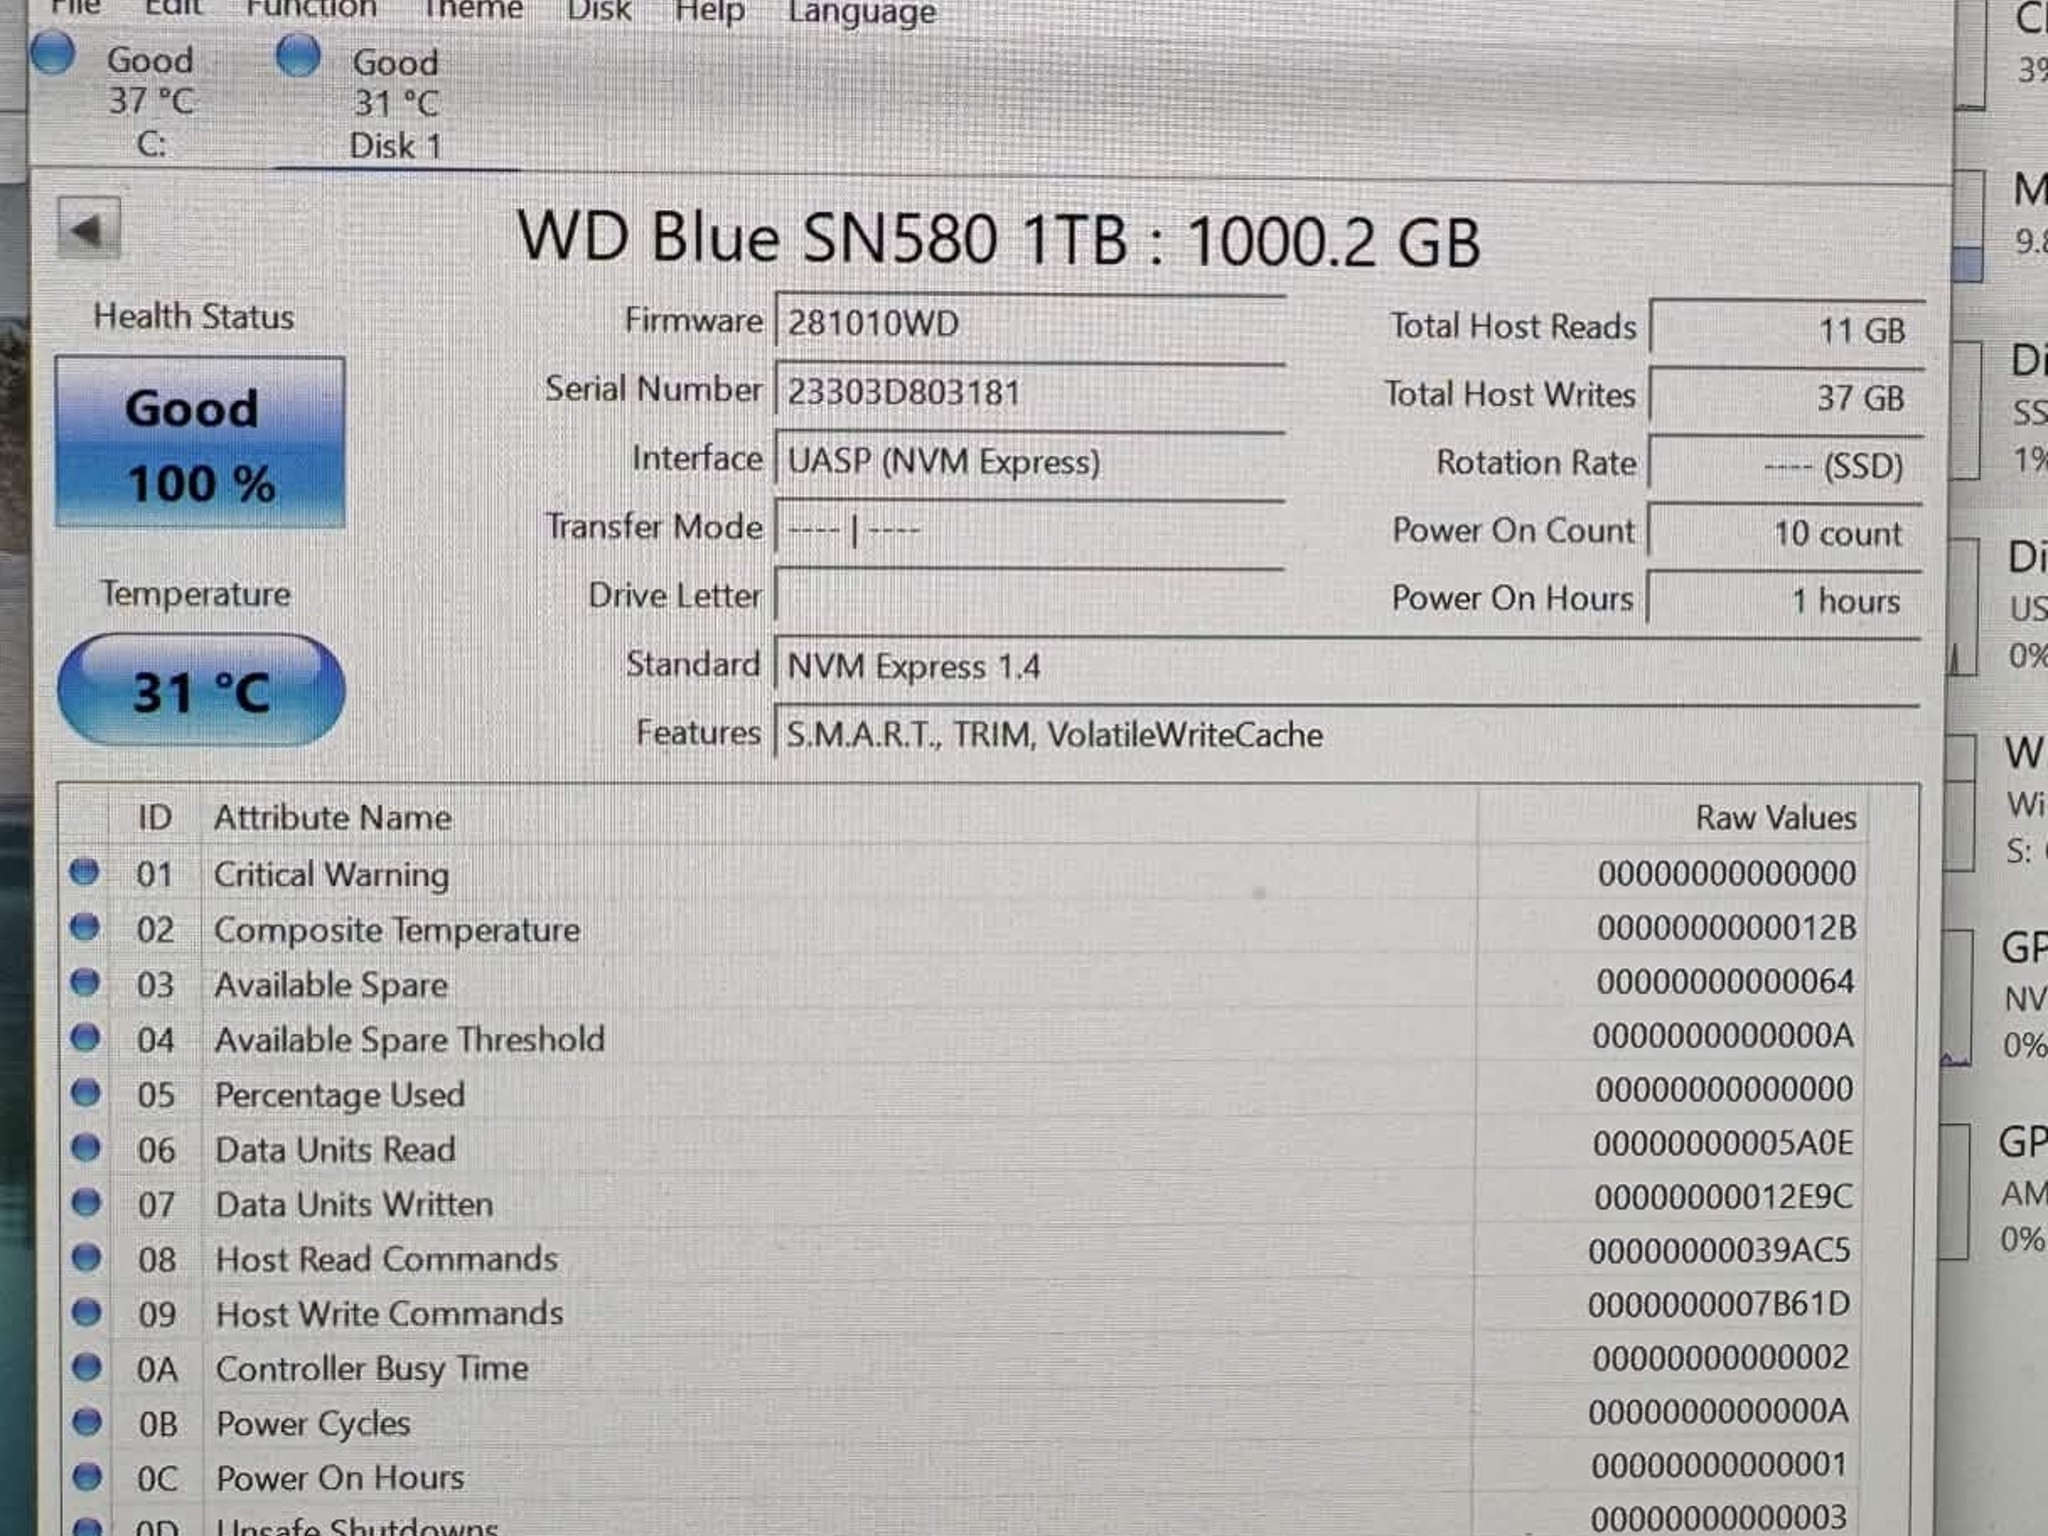Click the Standard field NVM Express 1.4

tap(1347, 666)
